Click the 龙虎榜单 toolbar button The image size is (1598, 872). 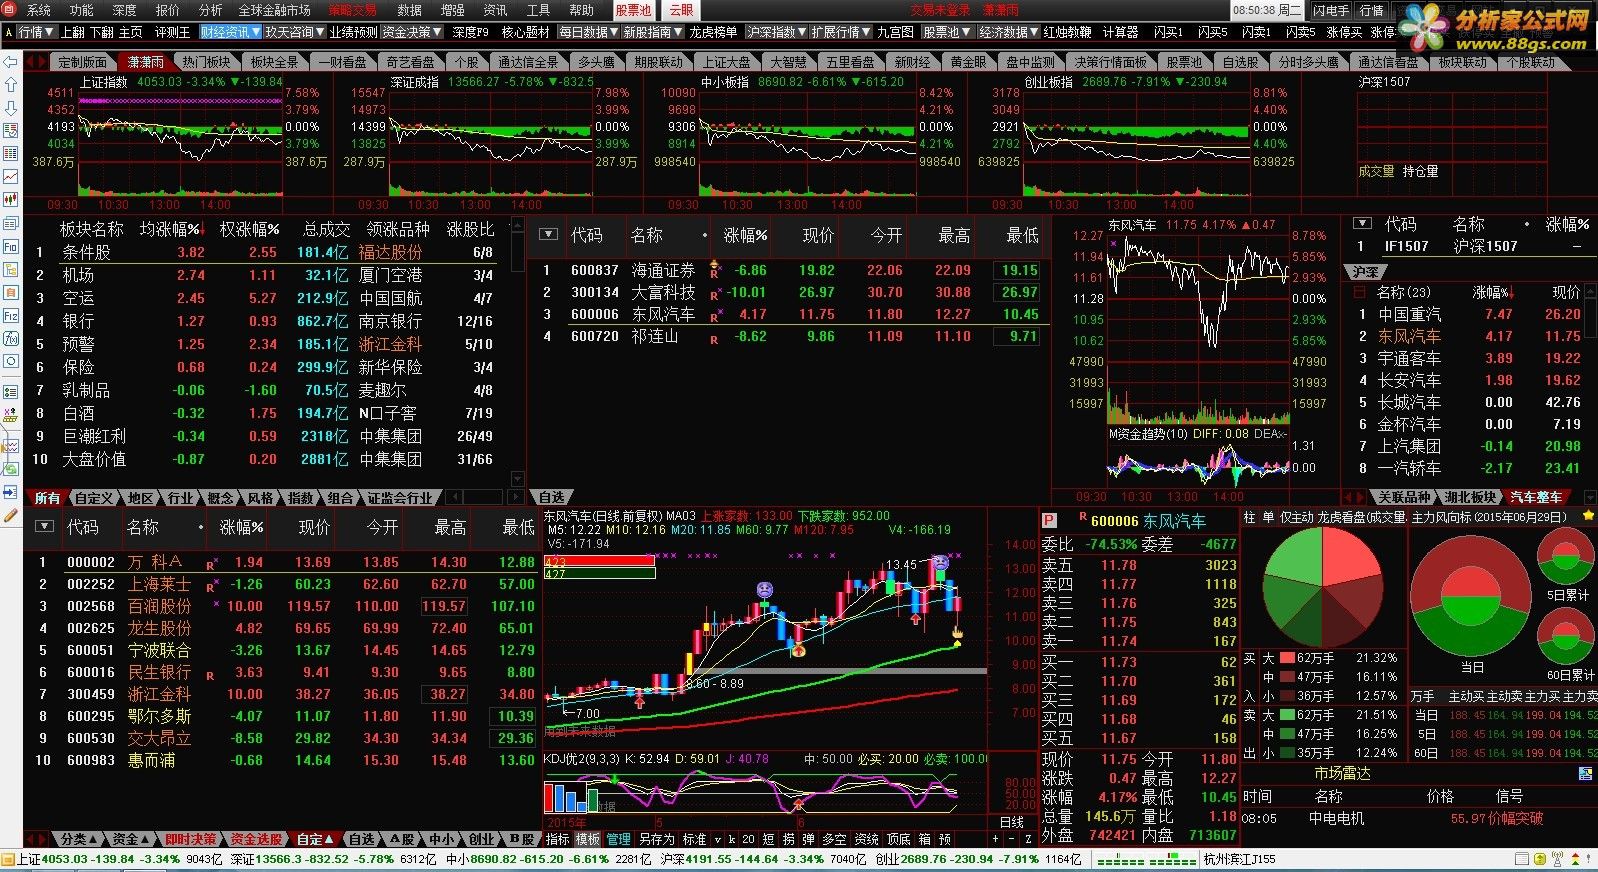click(x=713, y=32)
